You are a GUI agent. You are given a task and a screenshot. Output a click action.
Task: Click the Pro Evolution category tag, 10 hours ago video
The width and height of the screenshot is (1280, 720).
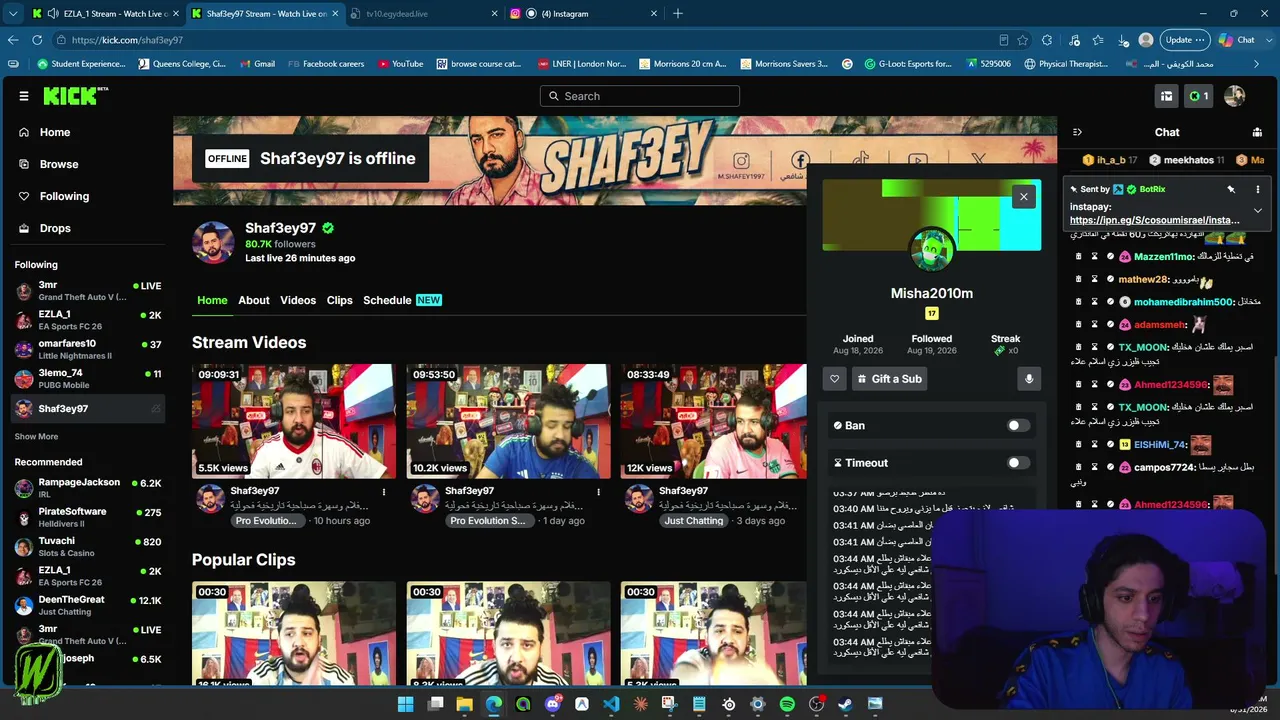(x=267, y=521)
